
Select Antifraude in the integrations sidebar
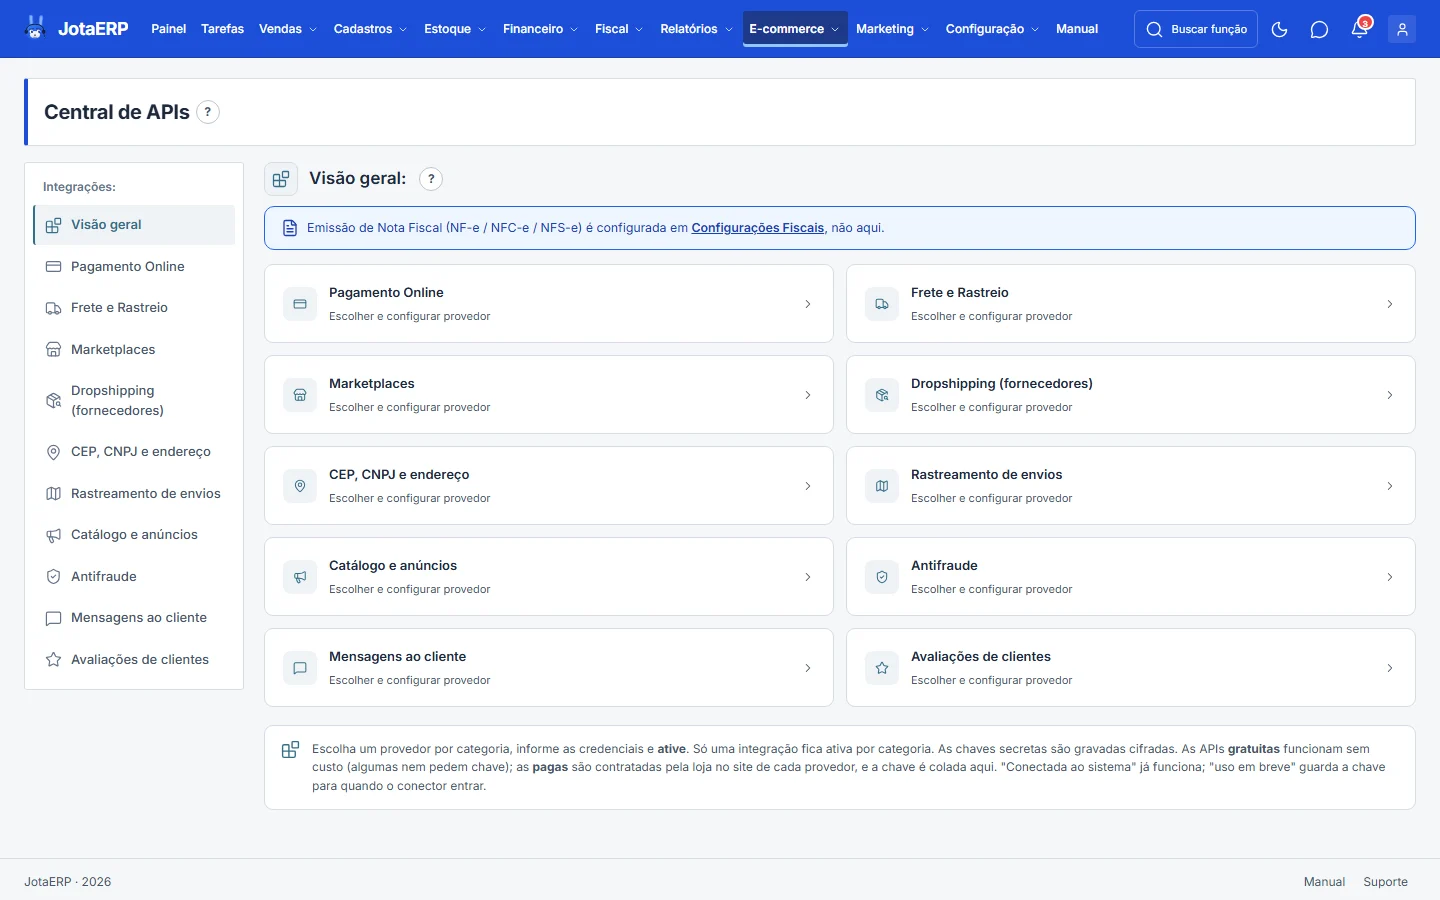click(134, 577)
